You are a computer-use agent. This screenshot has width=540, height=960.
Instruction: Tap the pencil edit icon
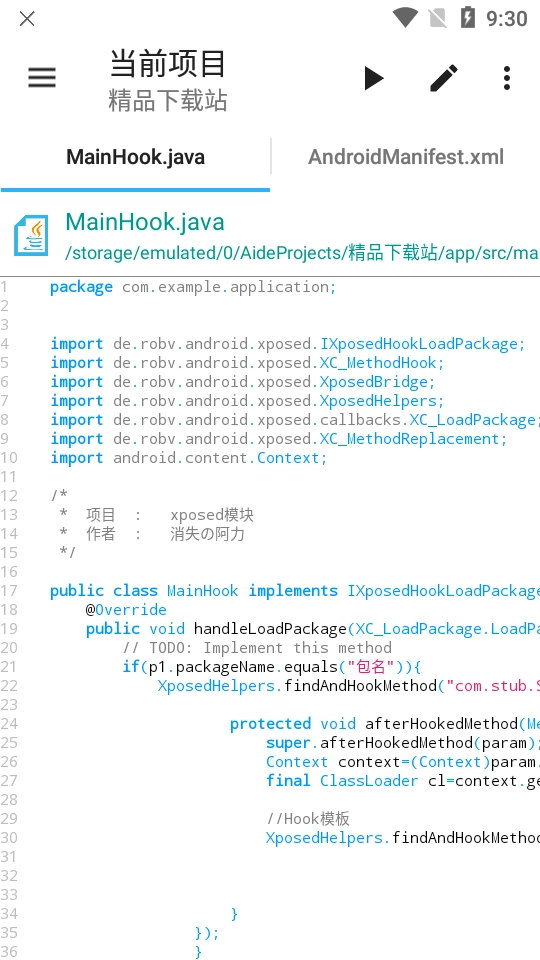444,78
